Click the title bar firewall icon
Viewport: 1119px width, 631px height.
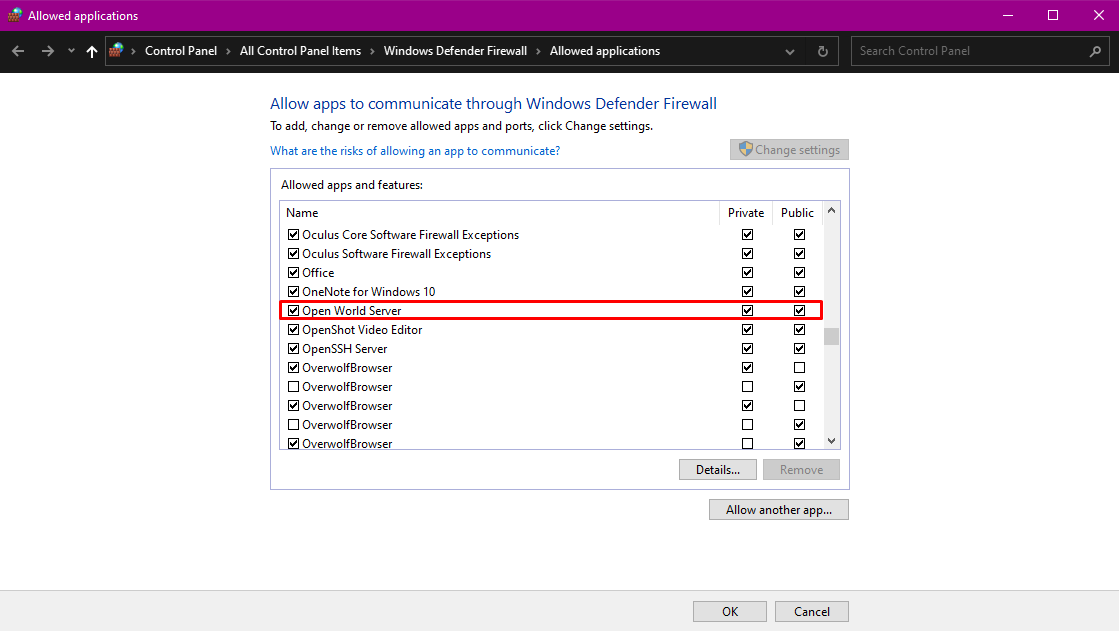14,15
